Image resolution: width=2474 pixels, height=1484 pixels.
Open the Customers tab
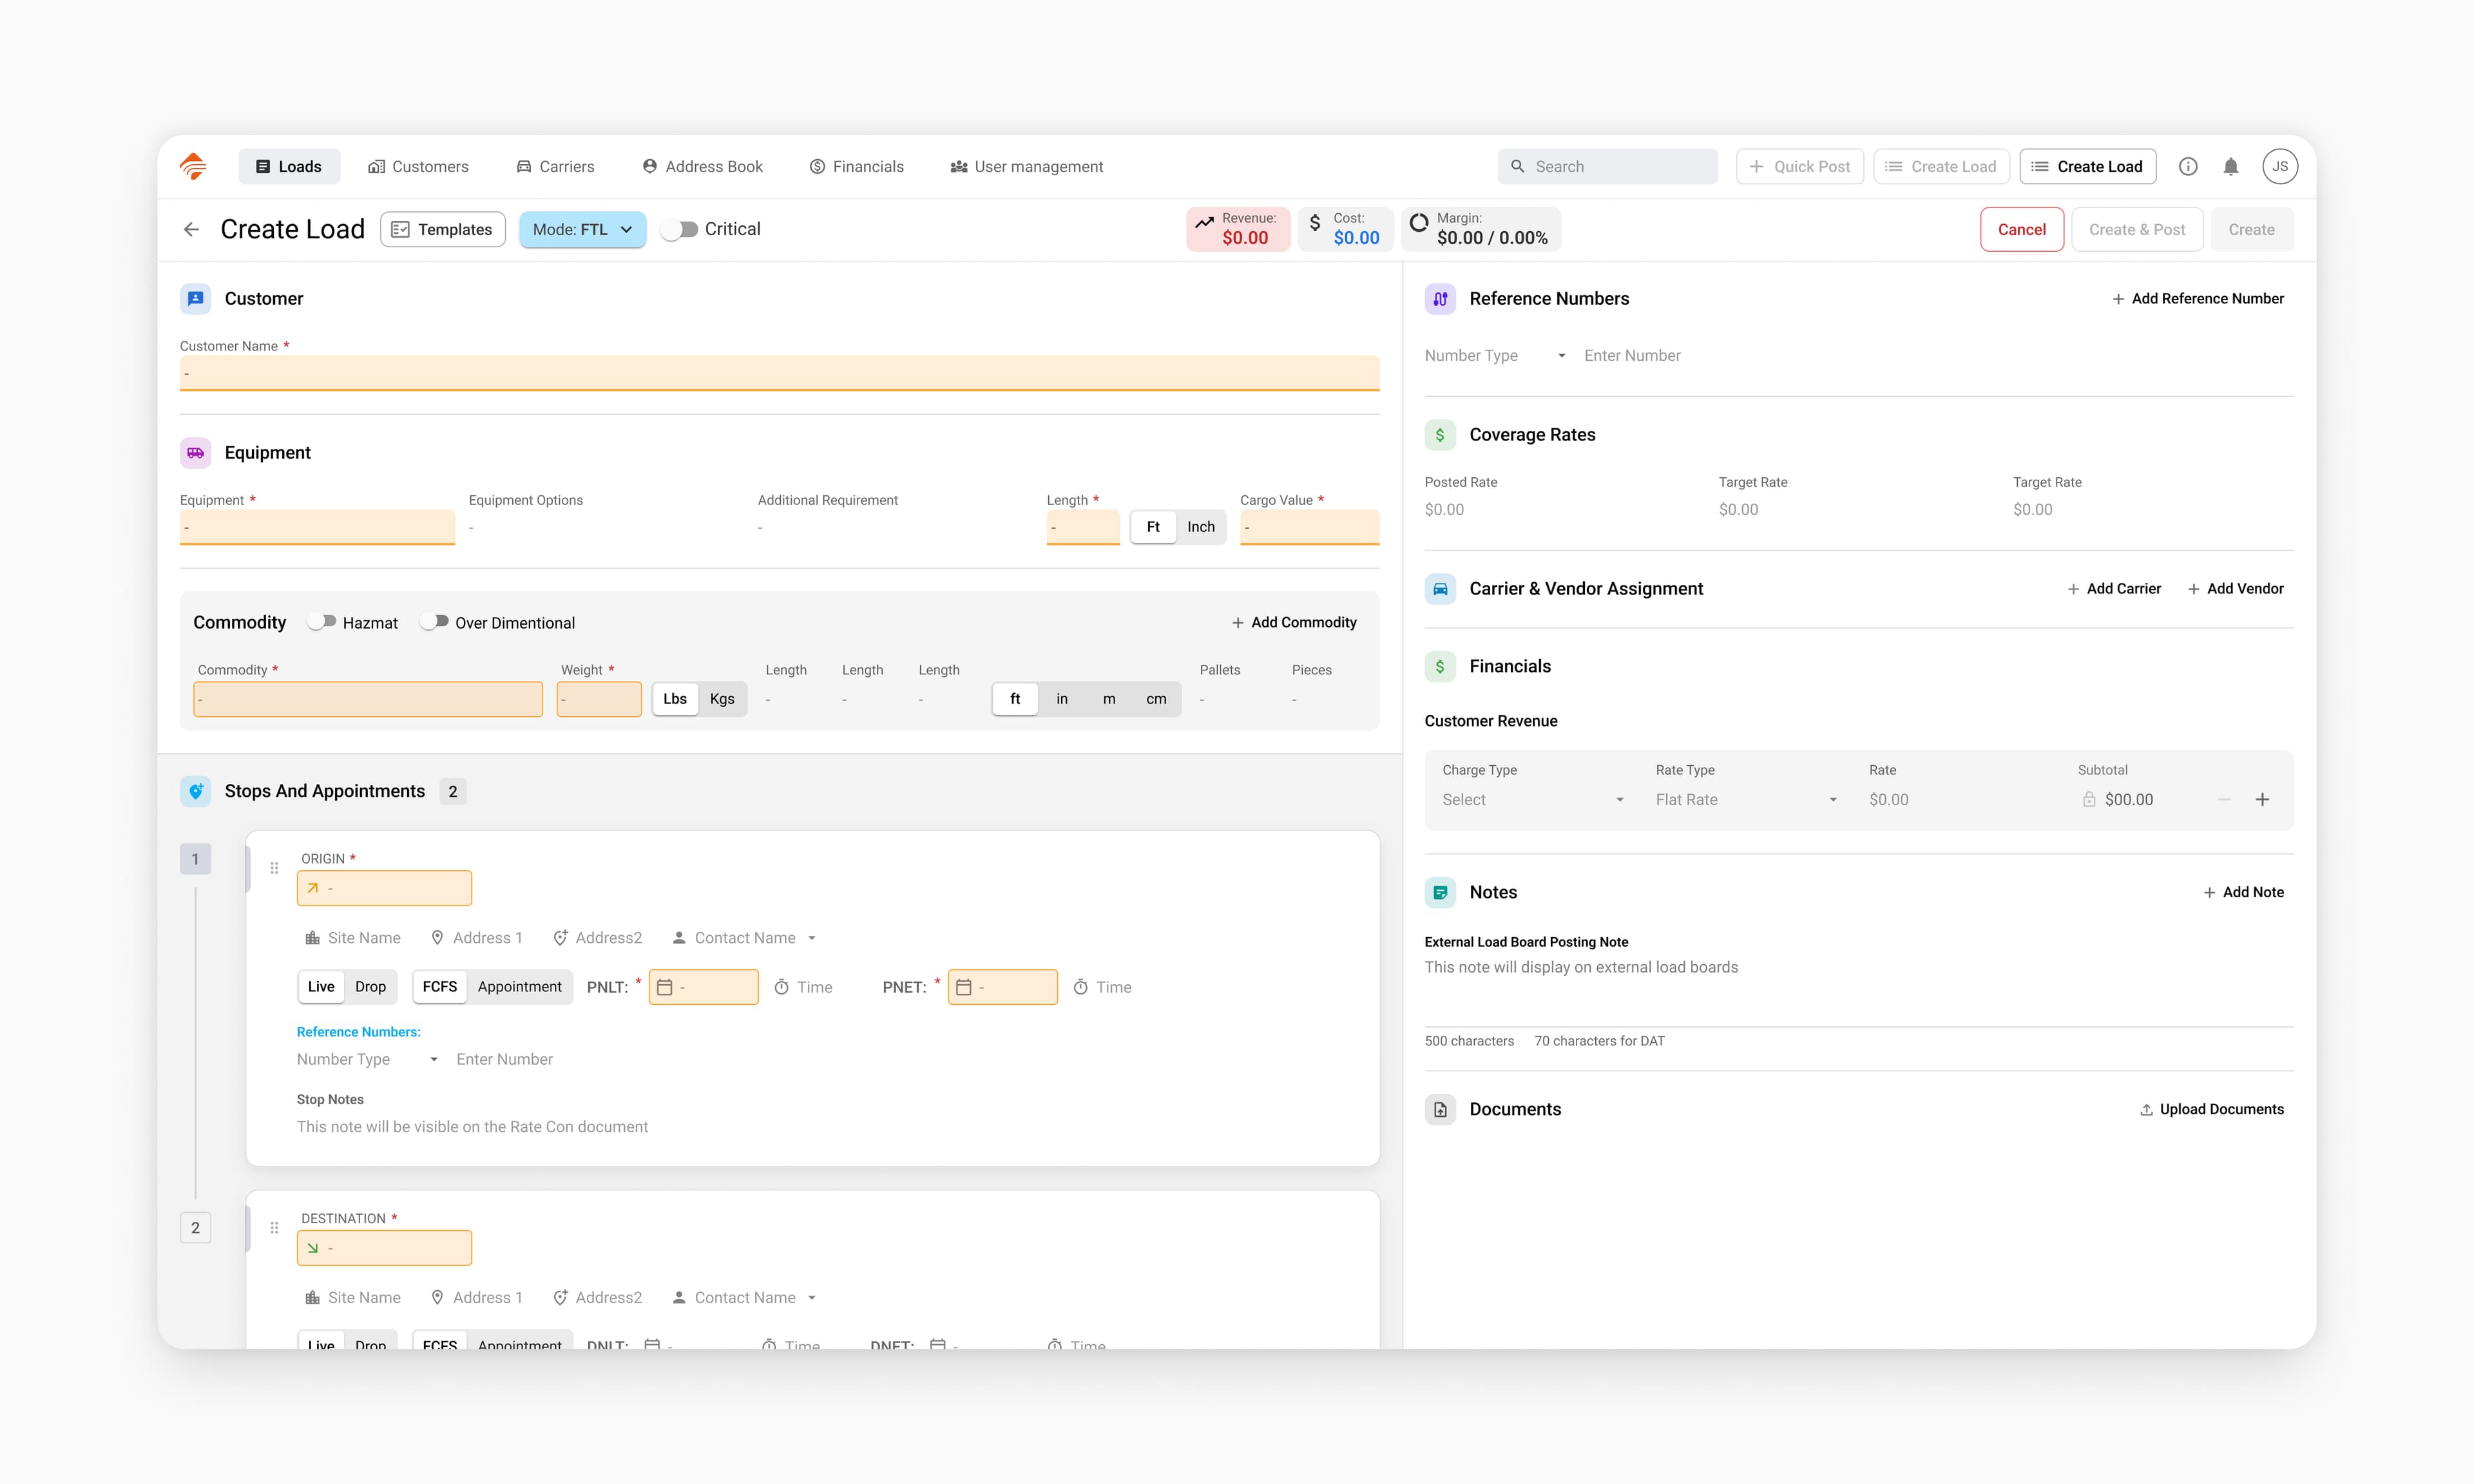pyautogui.click(x=418, y=166)
